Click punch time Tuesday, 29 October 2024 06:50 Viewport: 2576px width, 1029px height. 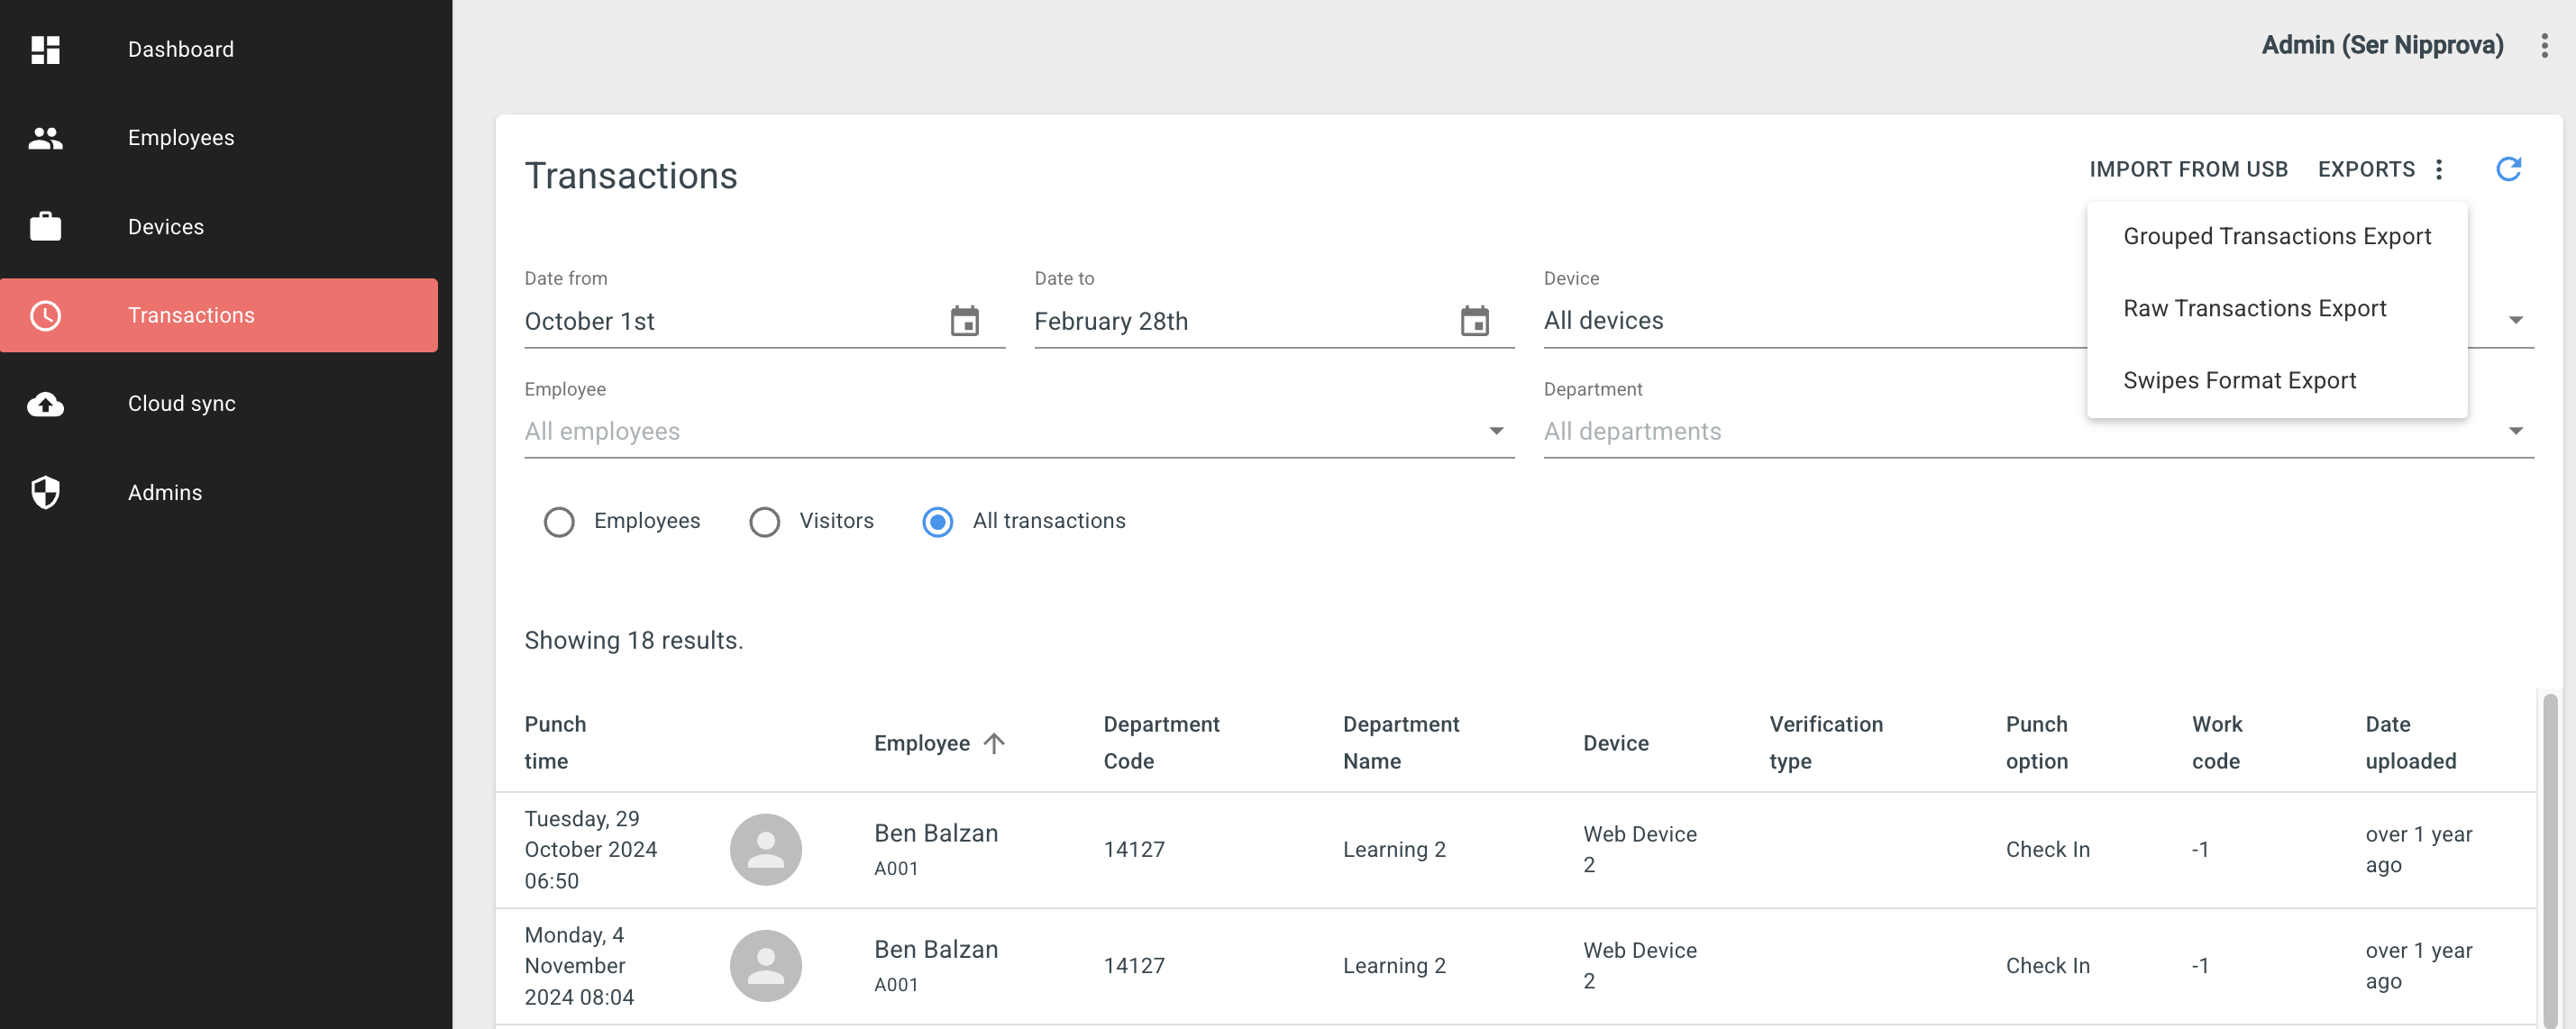point(590,849)
